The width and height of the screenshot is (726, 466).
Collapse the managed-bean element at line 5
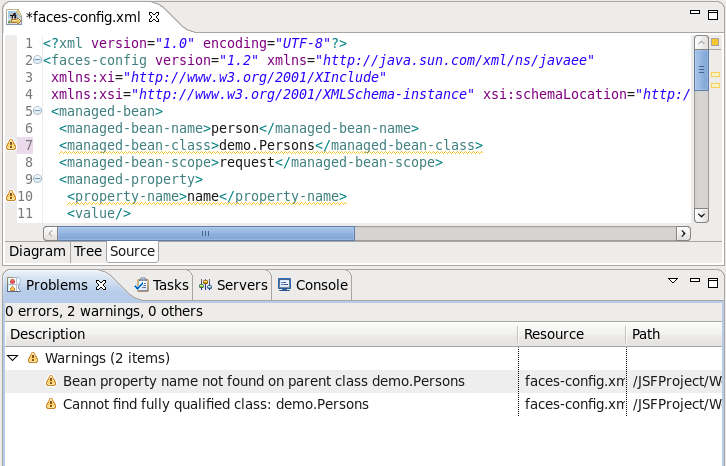[38, 111]
